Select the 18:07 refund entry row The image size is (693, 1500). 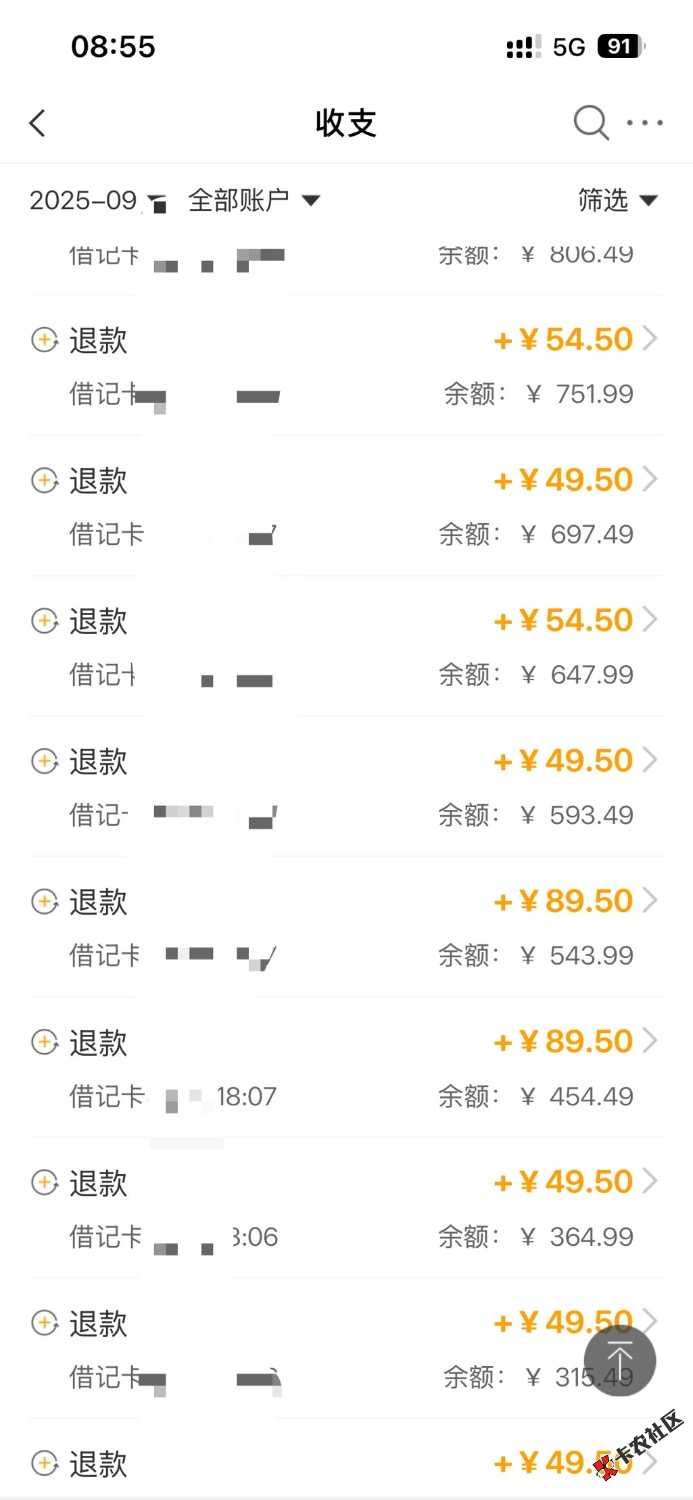point(346,1068)
